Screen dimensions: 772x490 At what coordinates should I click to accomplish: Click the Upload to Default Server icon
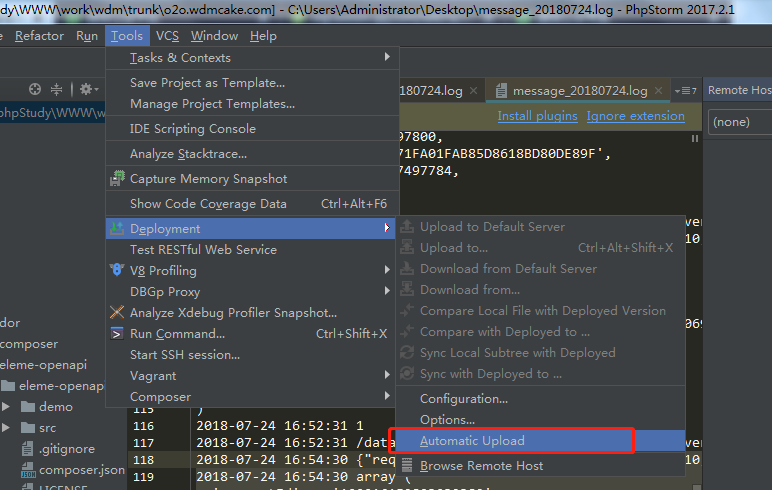click(407, 227)
